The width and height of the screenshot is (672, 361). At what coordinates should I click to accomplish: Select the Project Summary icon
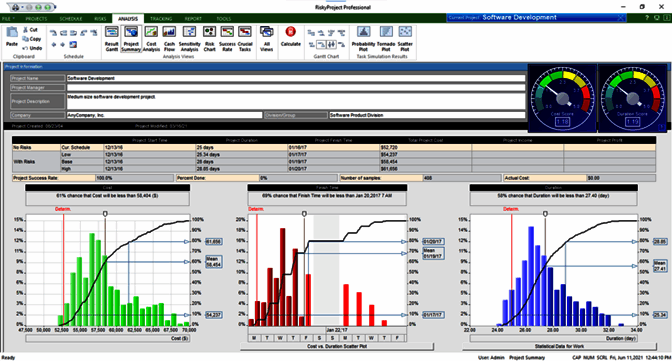point(131,39)
